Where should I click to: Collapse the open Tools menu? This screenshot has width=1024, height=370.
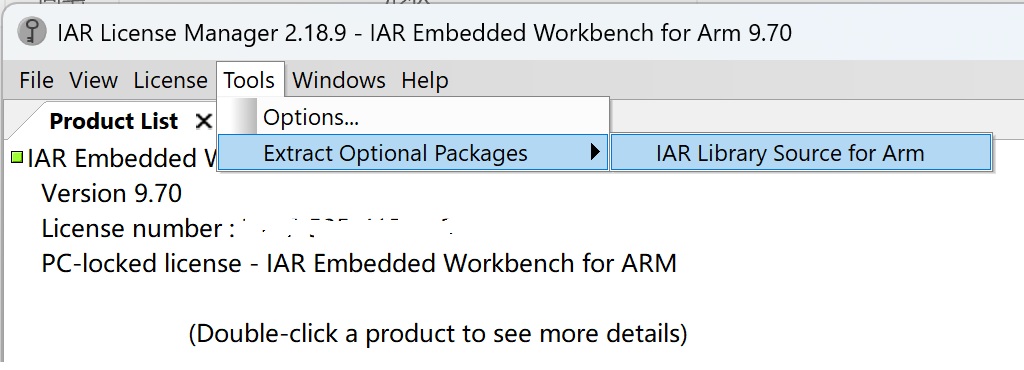tap(249, 80)
